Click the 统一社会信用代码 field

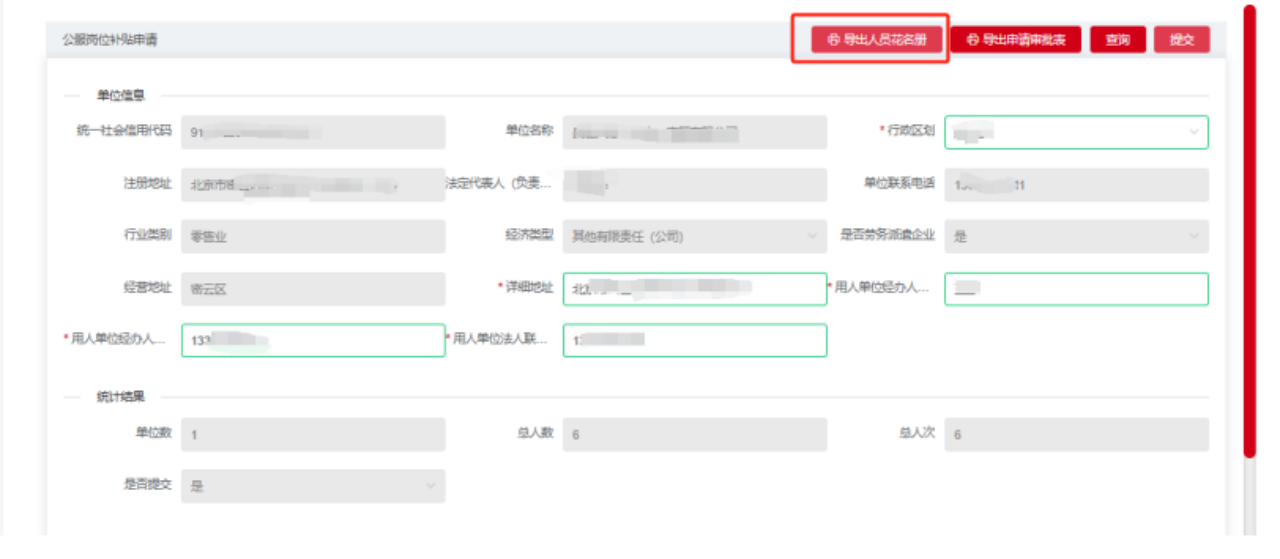[312, 132]
